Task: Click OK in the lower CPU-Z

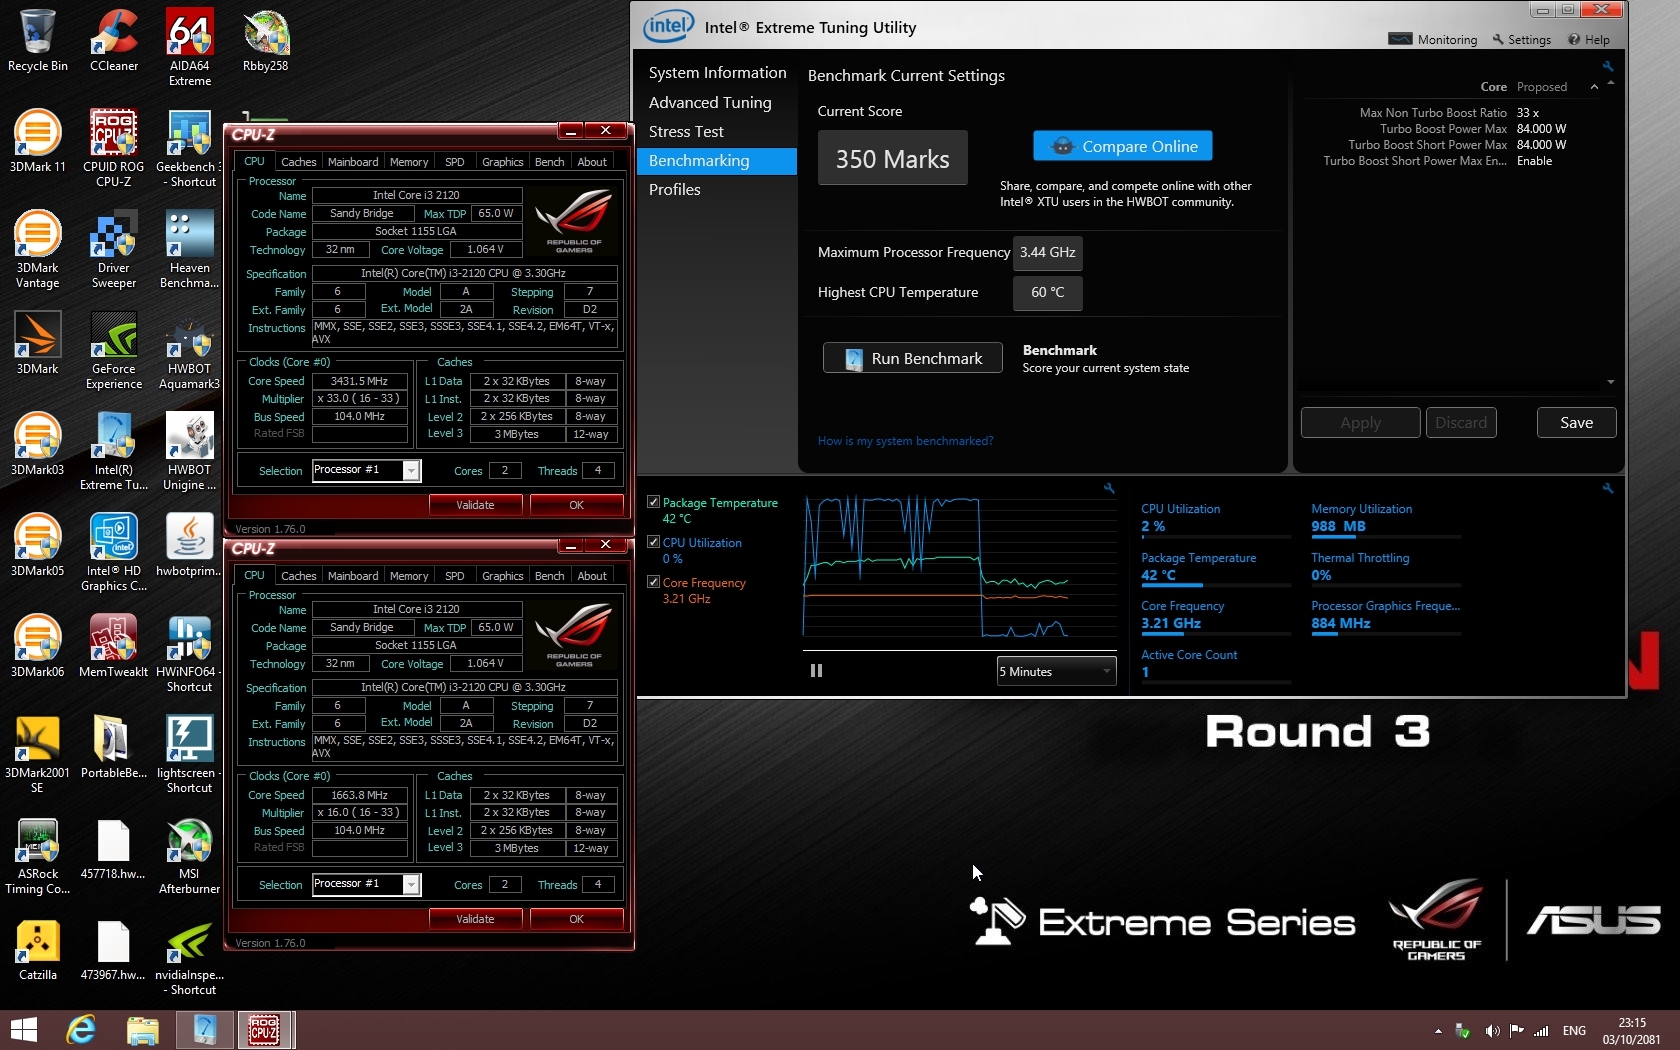Action: [x=576, y=919]
